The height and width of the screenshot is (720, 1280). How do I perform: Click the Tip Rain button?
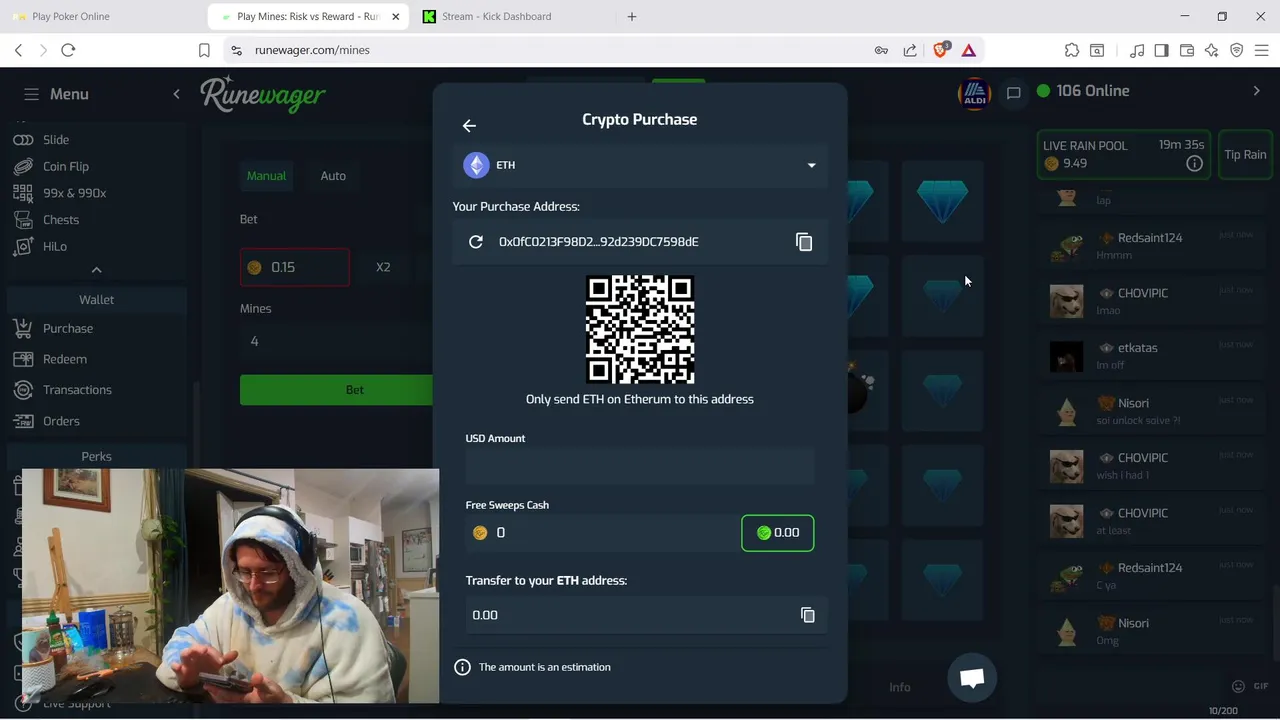pos(1245,155)
